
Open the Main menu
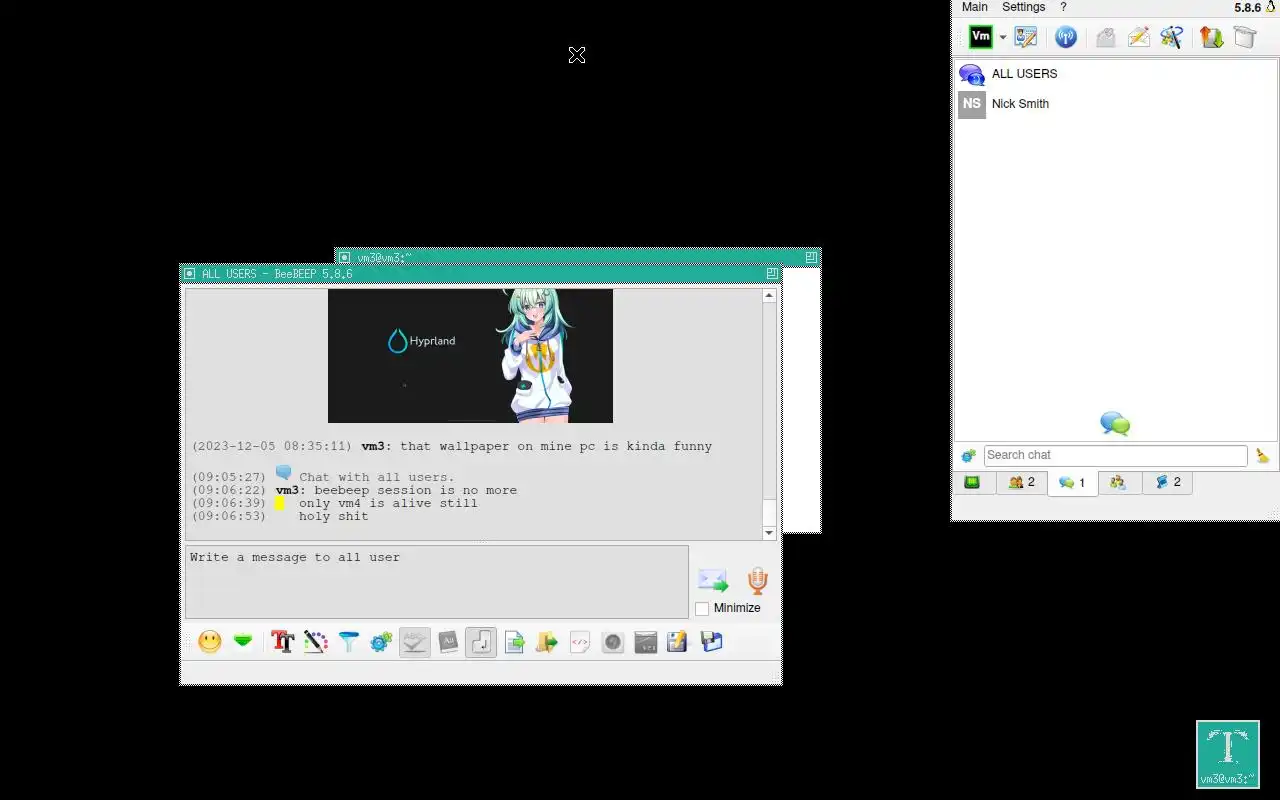(x=975, y=7)
